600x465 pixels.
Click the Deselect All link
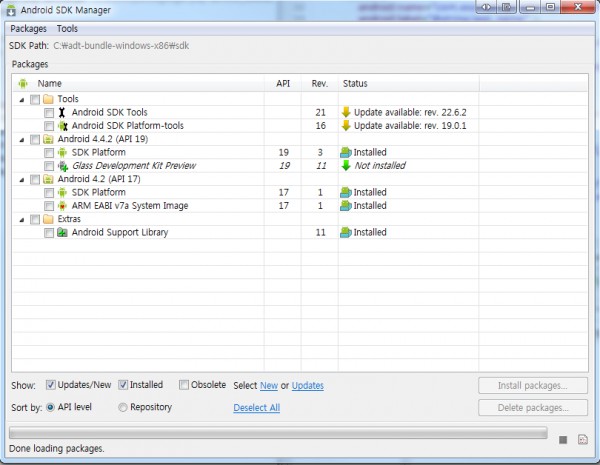pyautogui.click(x=257, y=408)
